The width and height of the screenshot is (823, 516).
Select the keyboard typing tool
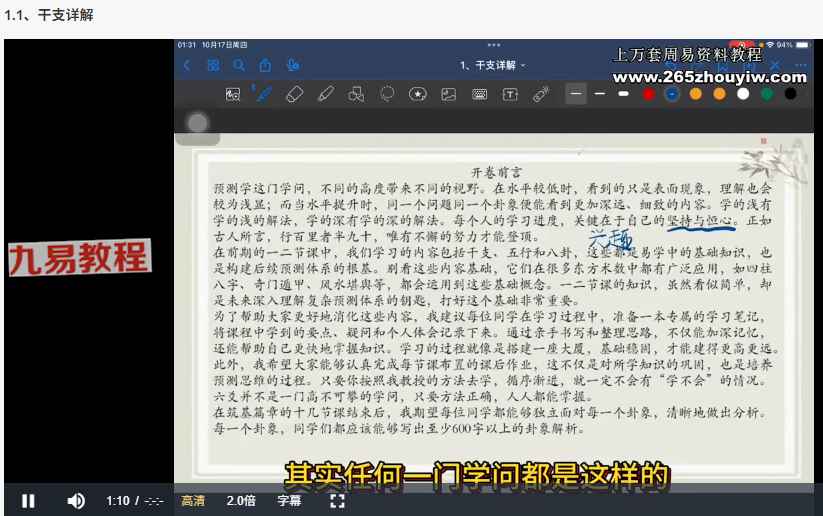pos(479,94)
